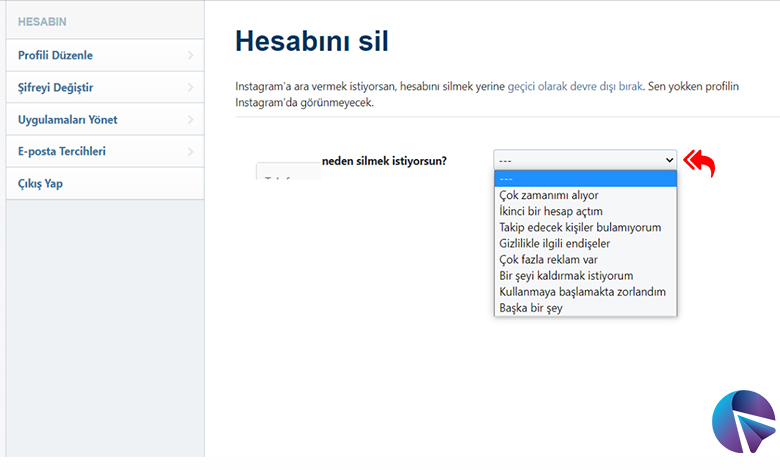Select 'Başka bir şey' option
Image resolution: width=780 pixels, height=470 pixels.
point(531,308)
